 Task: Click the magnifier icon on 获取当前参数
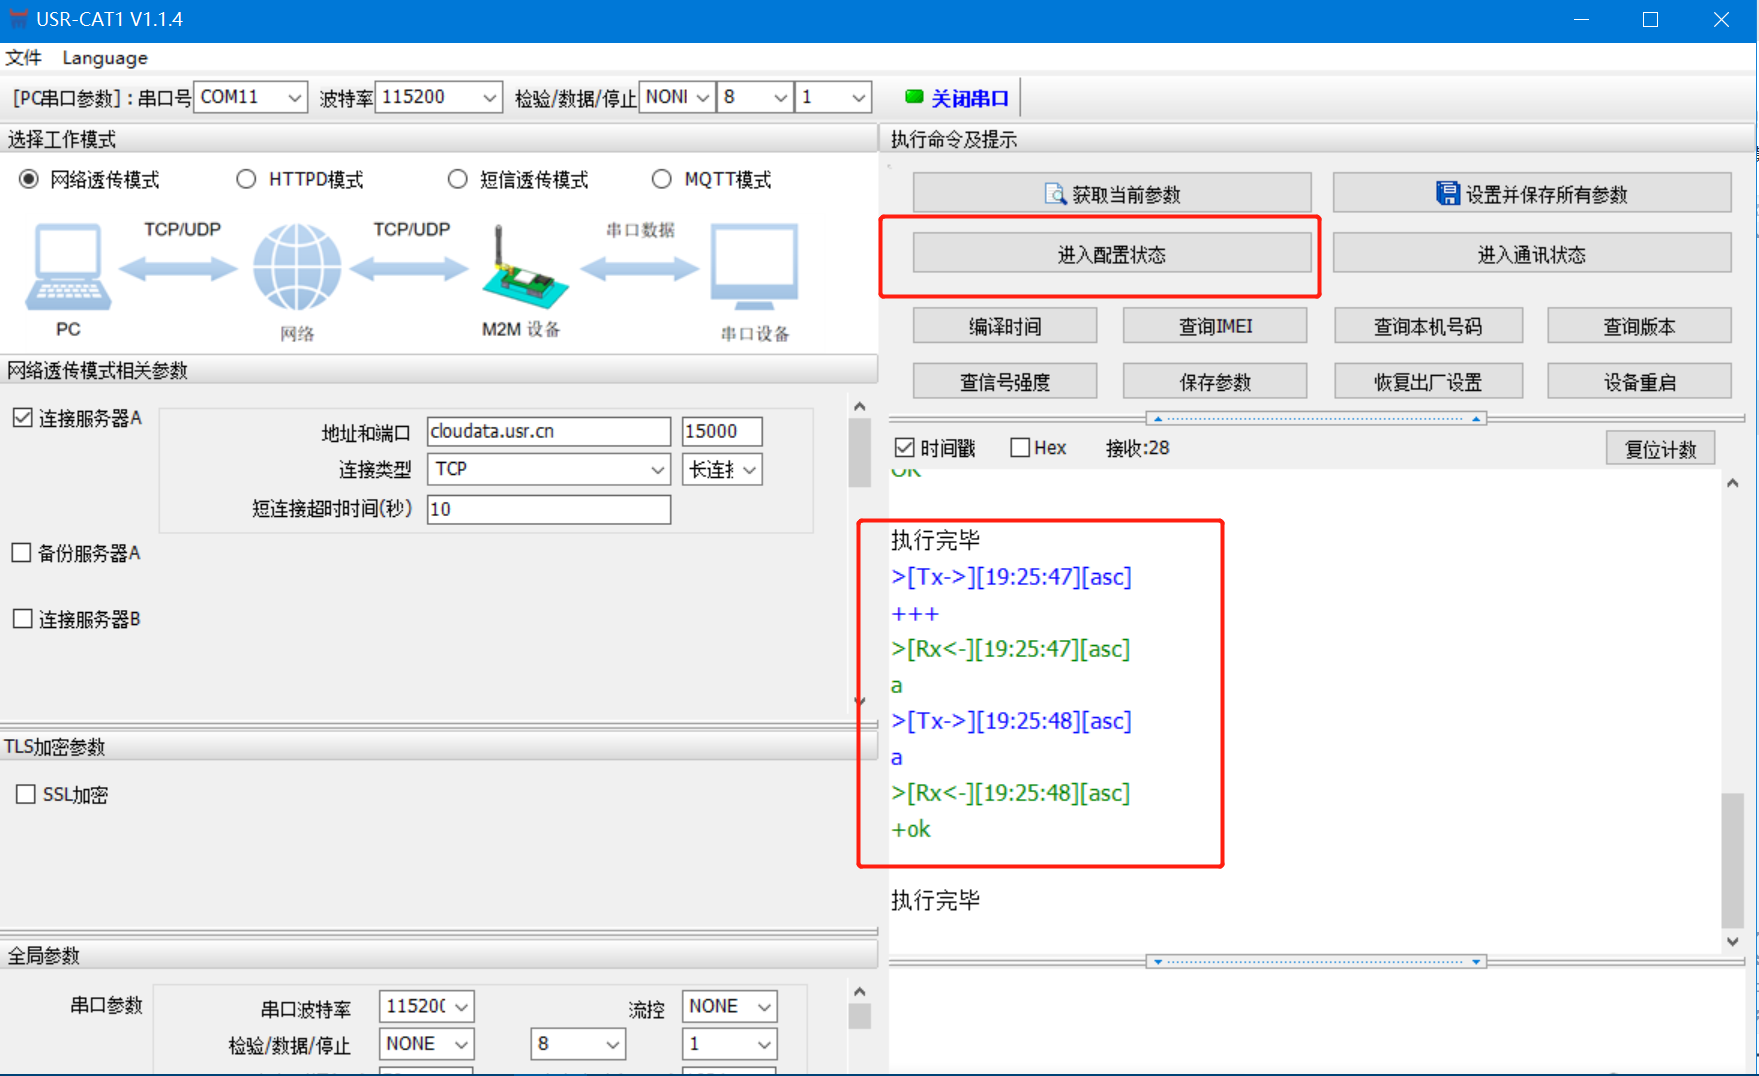tap(1054, 194)
